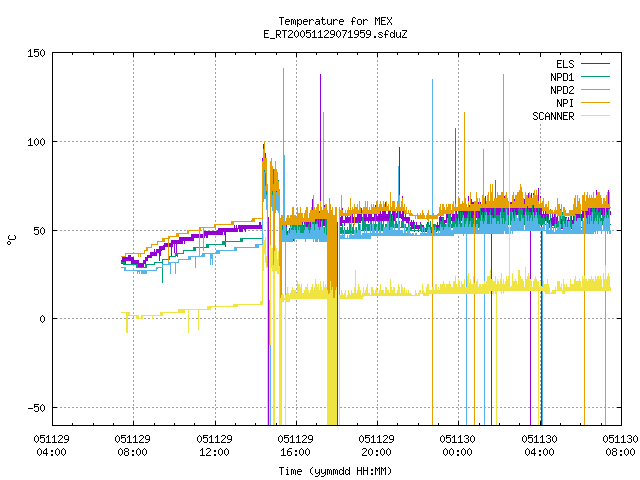The width and height of the screenshot is (640, 480).
Task: Click the NPD2 legend label
Action: [x=562, y=90]
